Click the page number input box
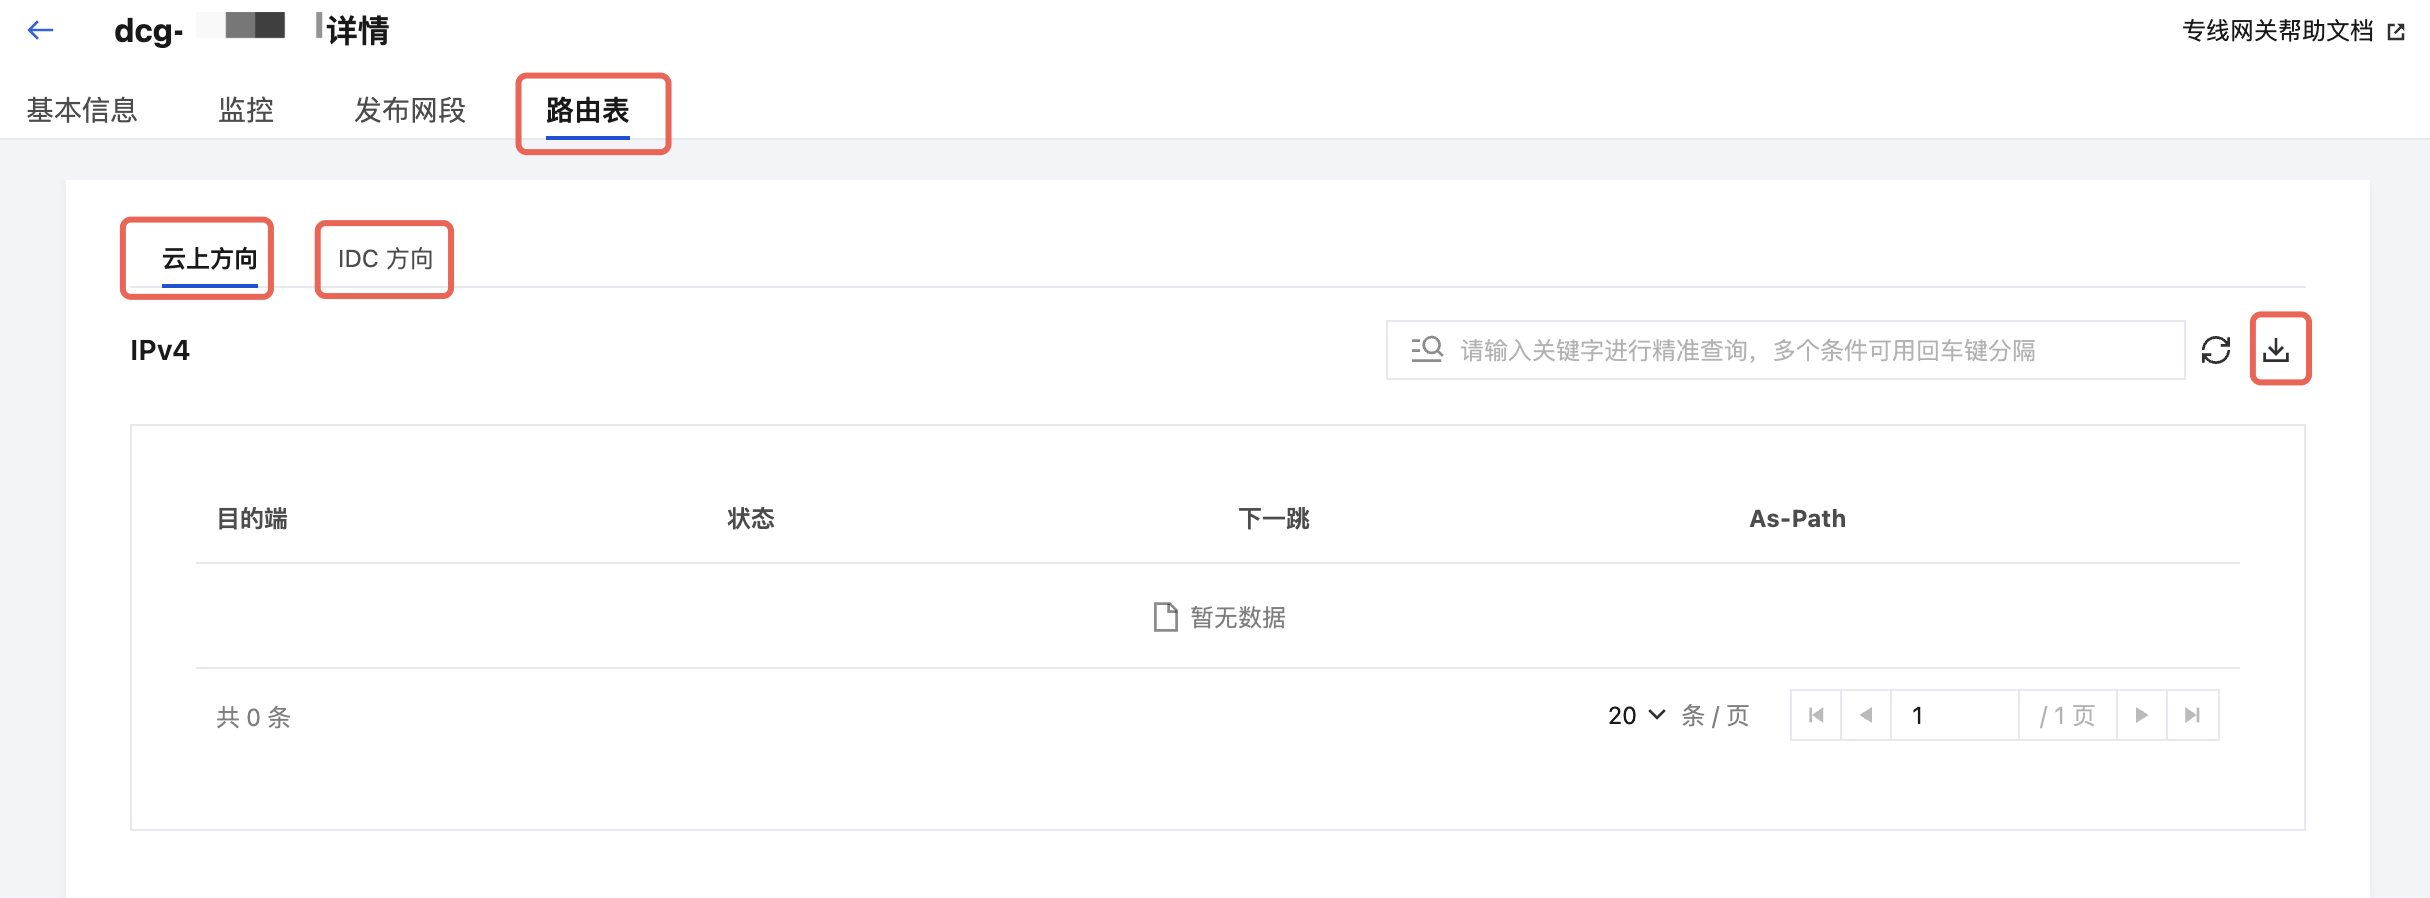Image resolution: width=2430 pixels, height=898 pixels. coord(1954,715)
